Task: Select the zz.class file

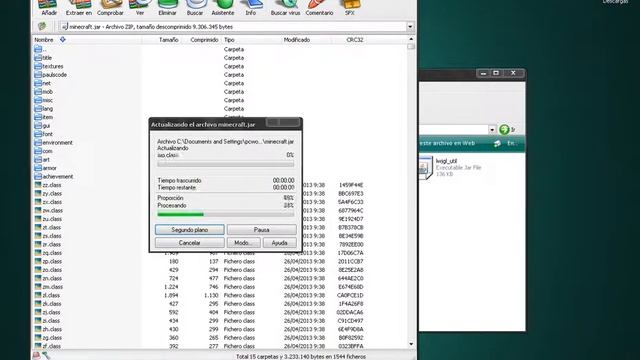Action: pos(48,185)
